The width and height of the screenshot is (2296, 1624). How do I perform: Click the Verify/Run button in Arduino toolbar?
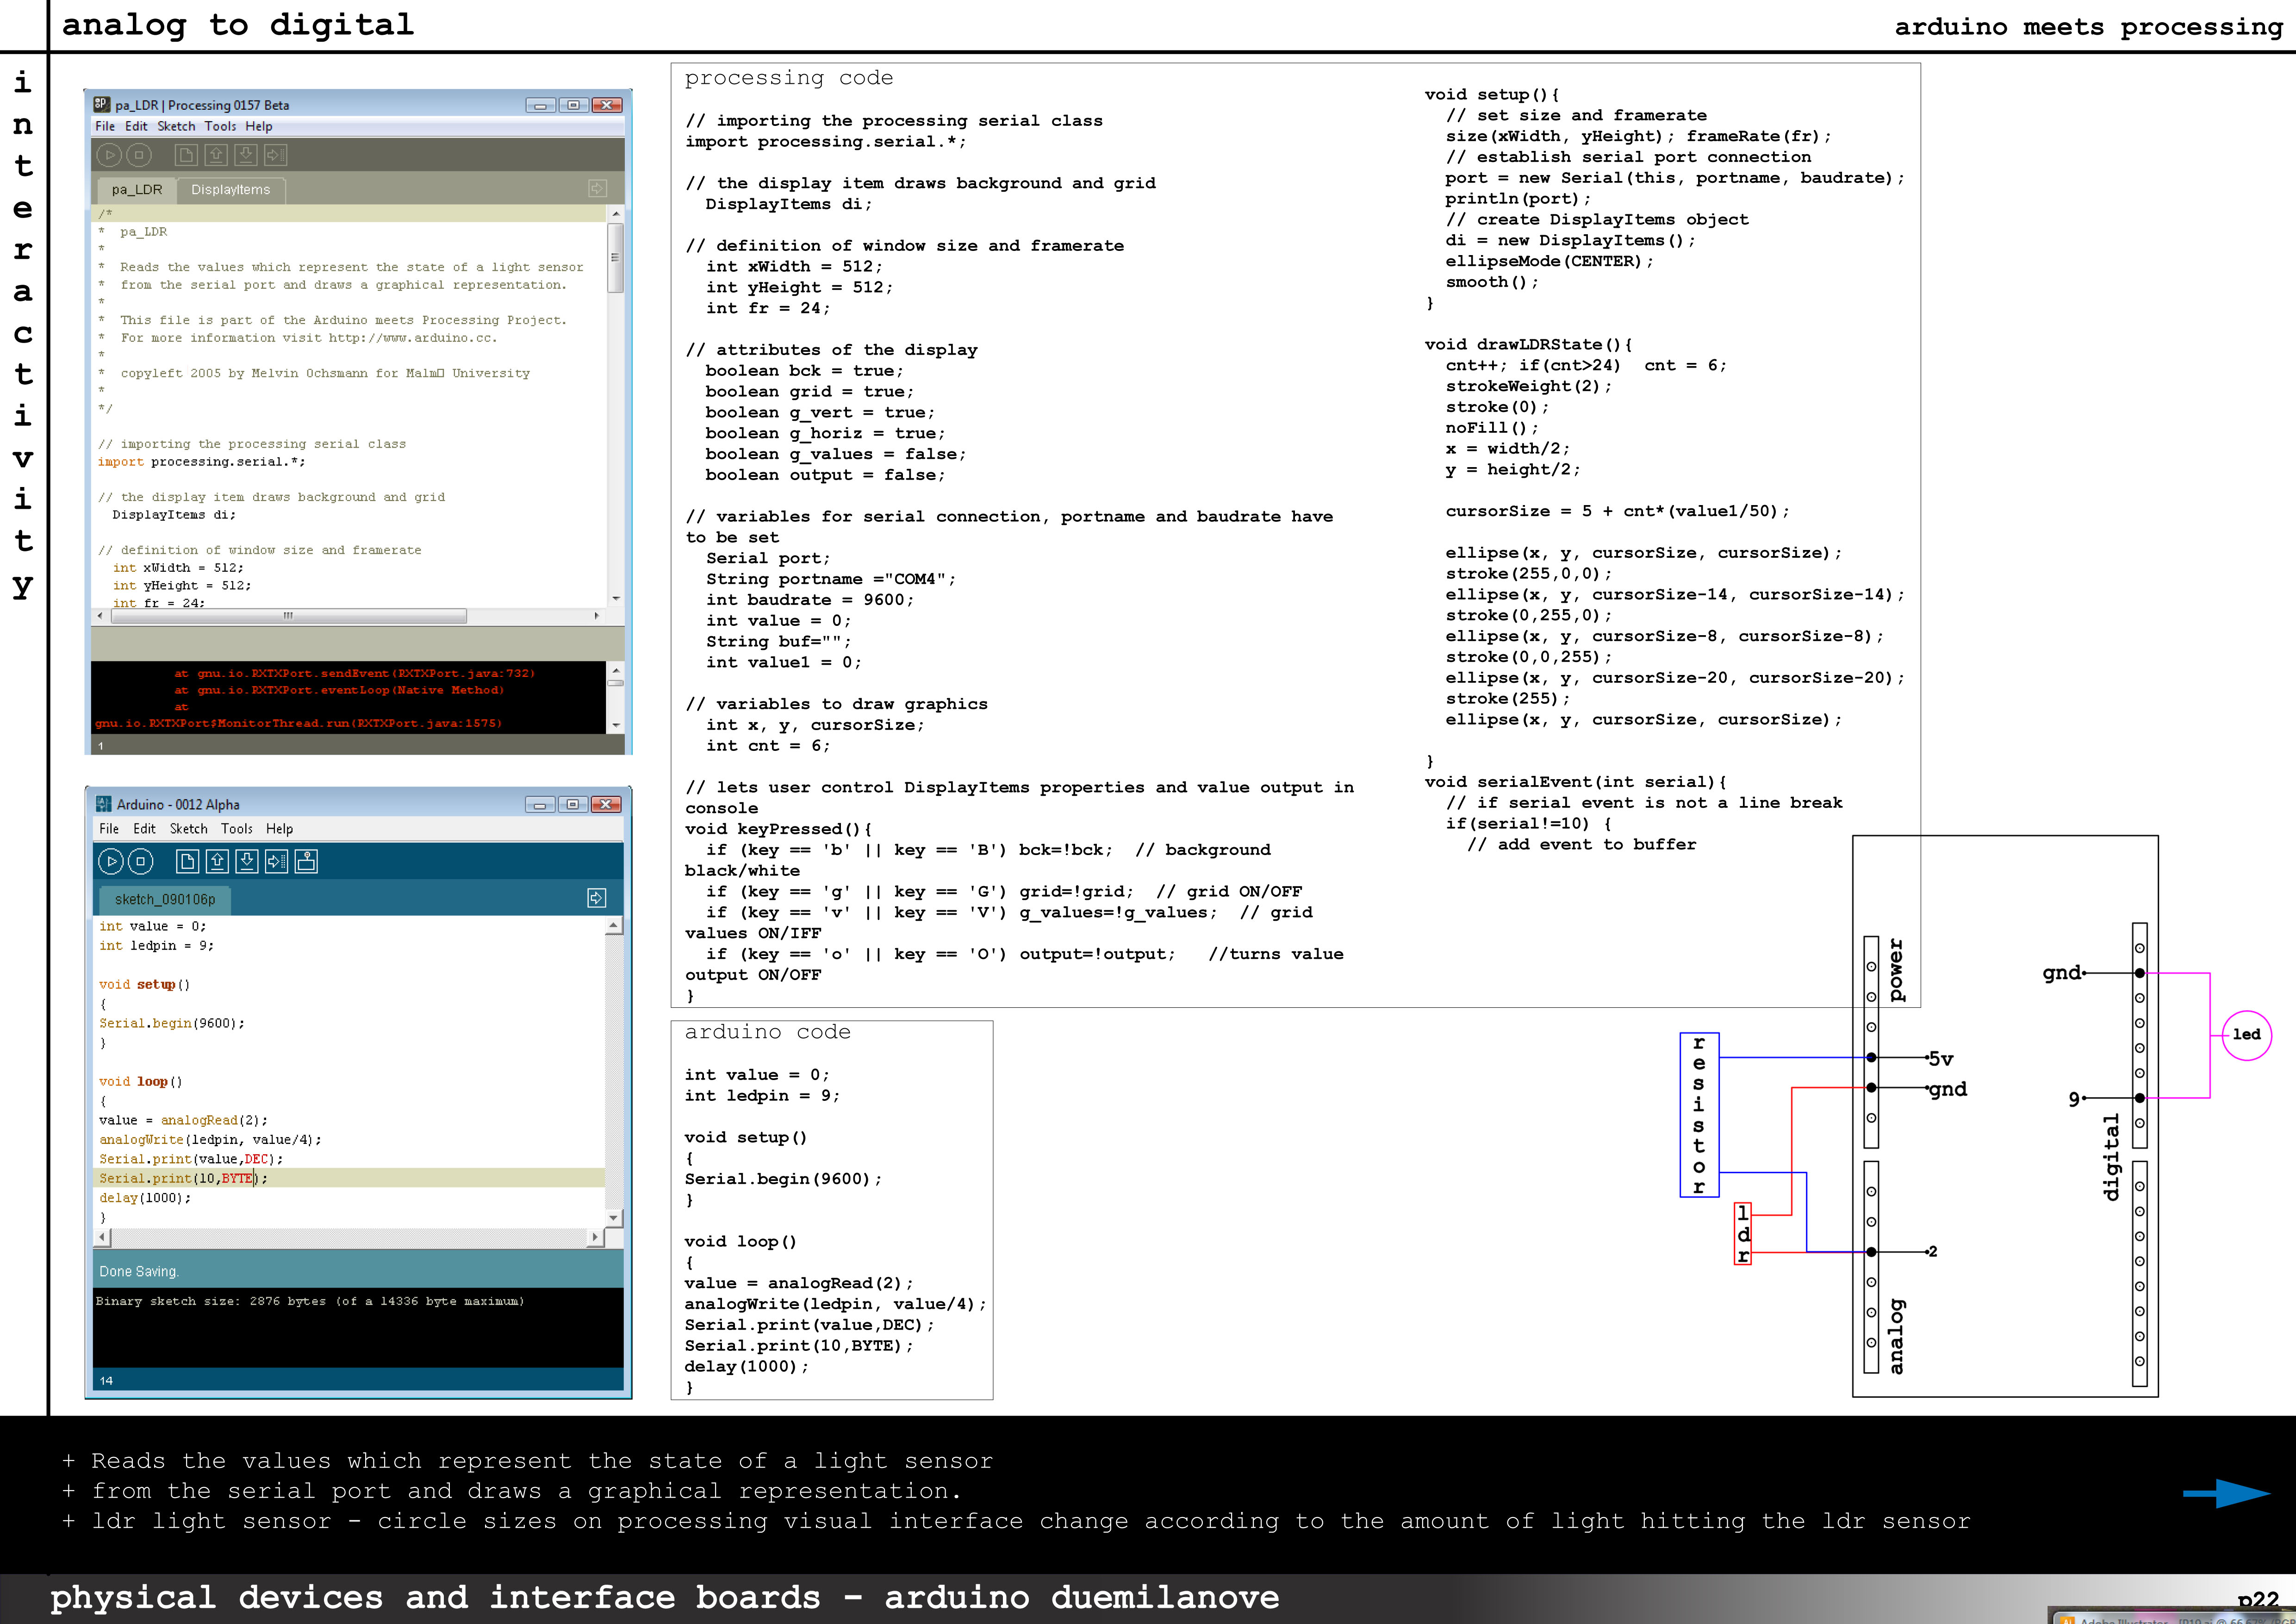coord(111,861)
